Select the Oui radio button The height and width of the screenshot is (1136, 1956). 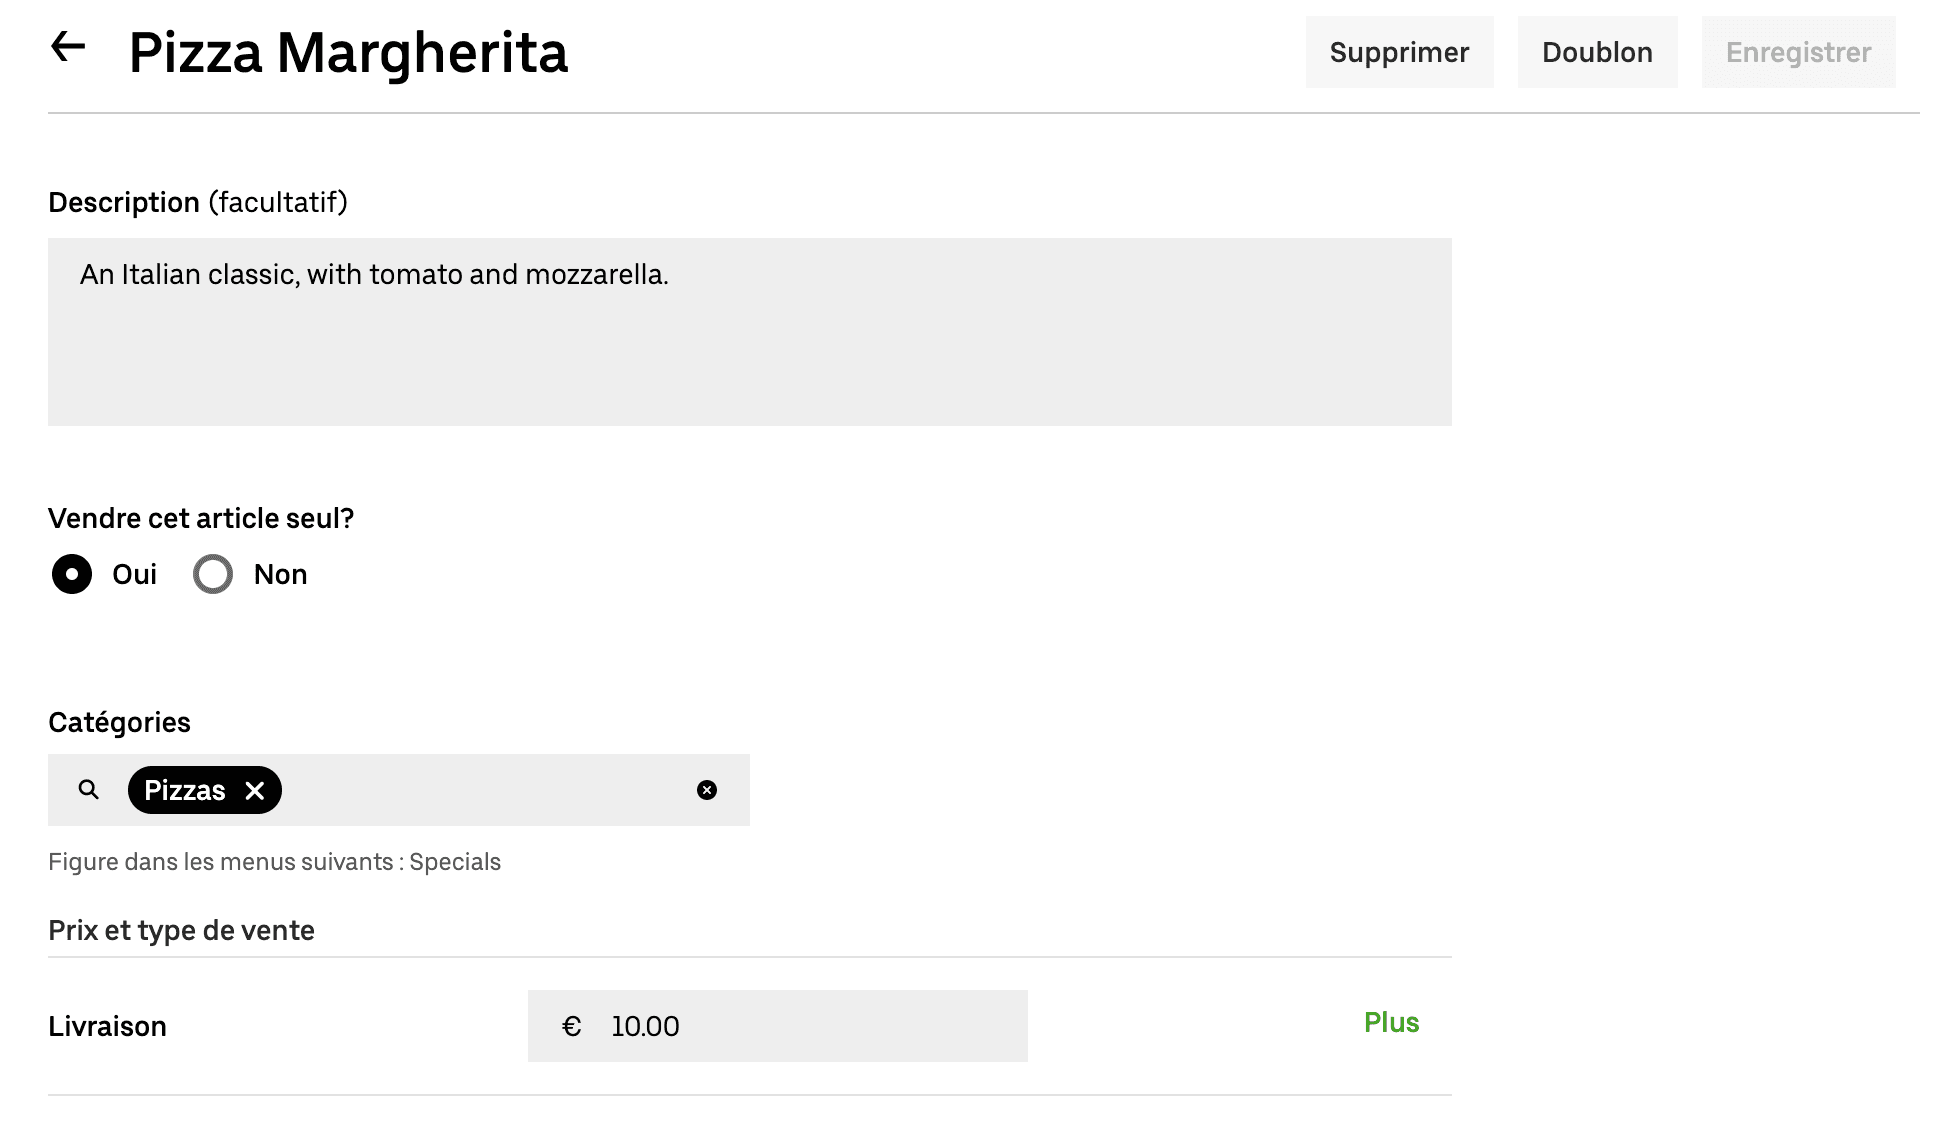72,574
